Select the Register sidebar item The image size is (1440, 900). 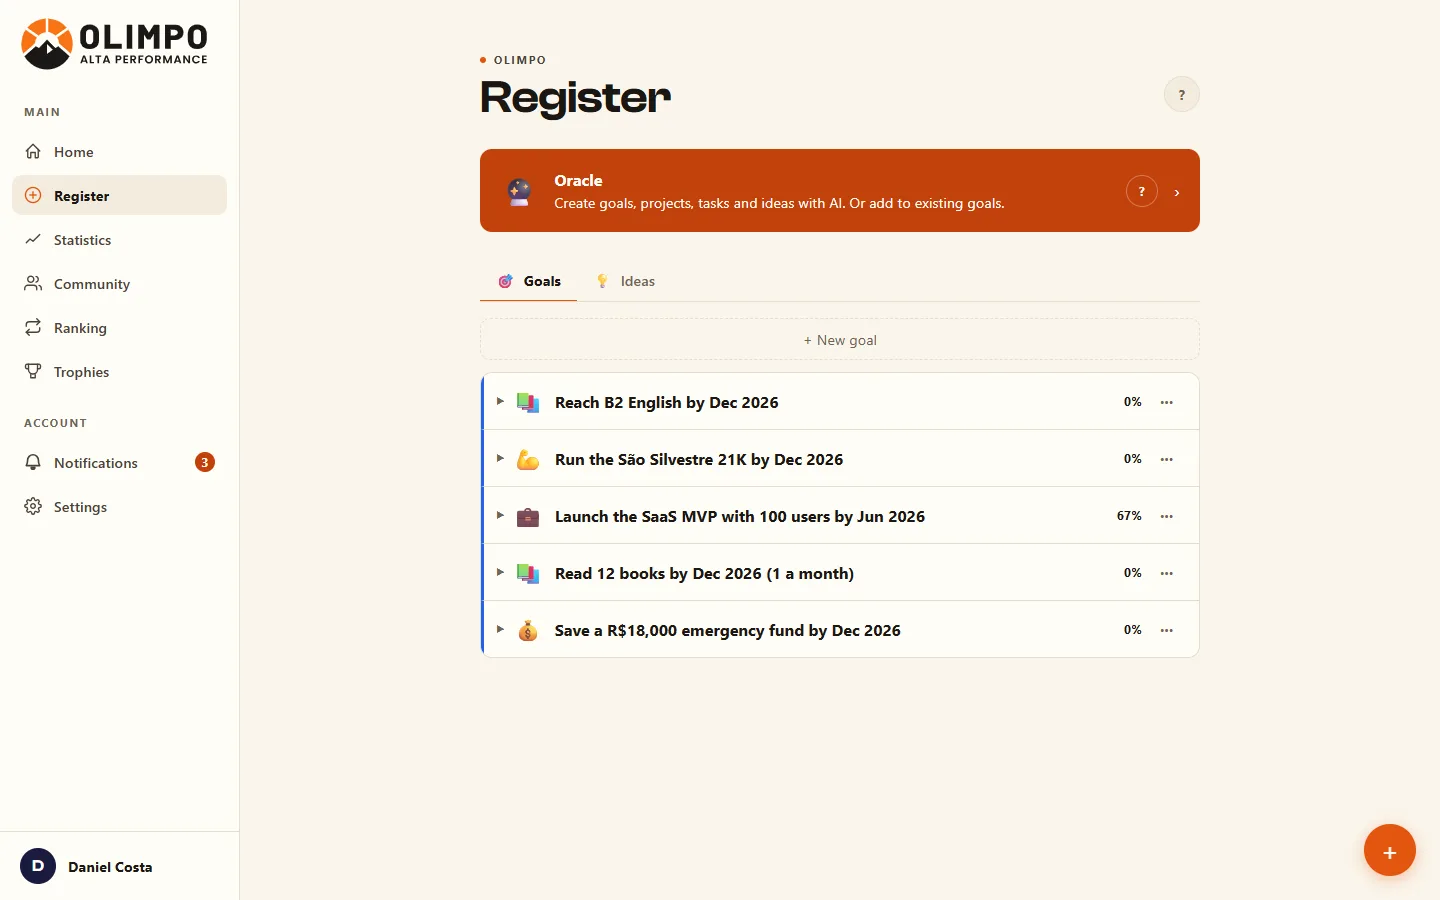(119, 196)
